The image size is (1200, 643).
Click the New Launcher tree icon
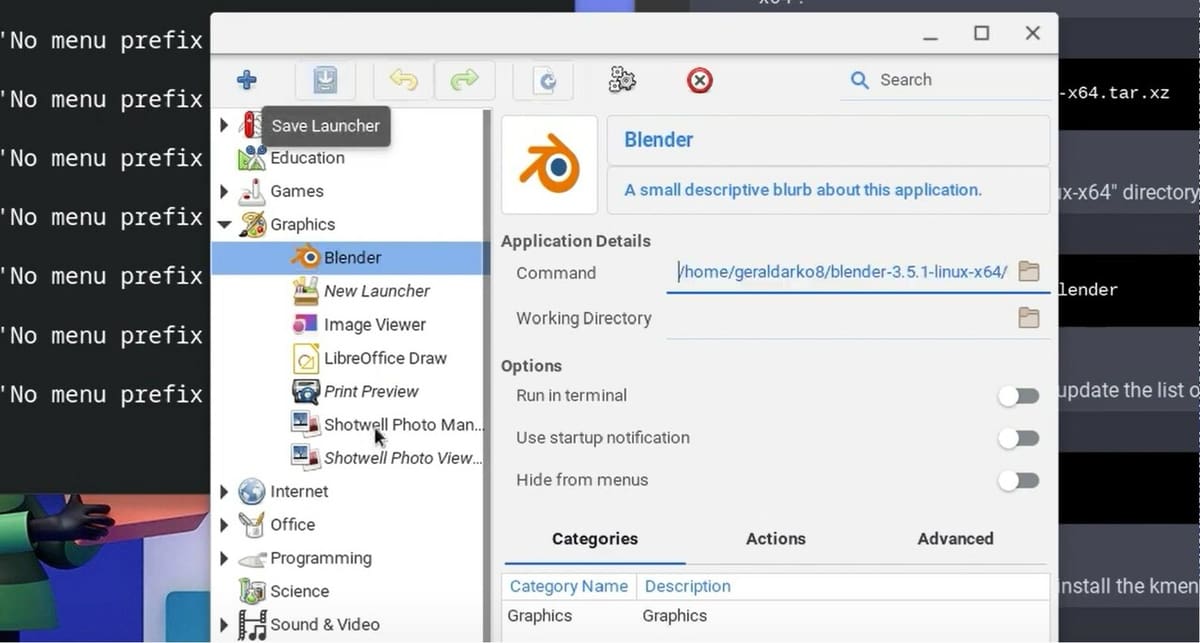305,291
